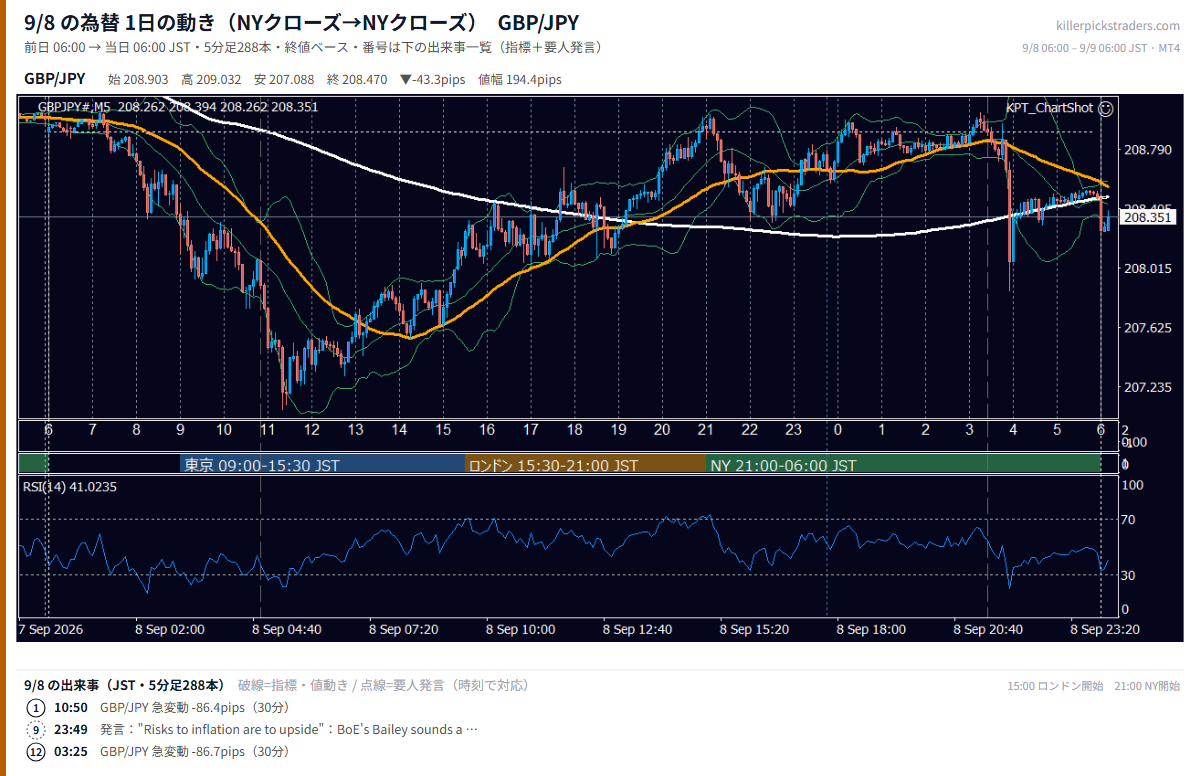Select the Tokyo 09:00-15:30 JST session bar

pos(322,465)
